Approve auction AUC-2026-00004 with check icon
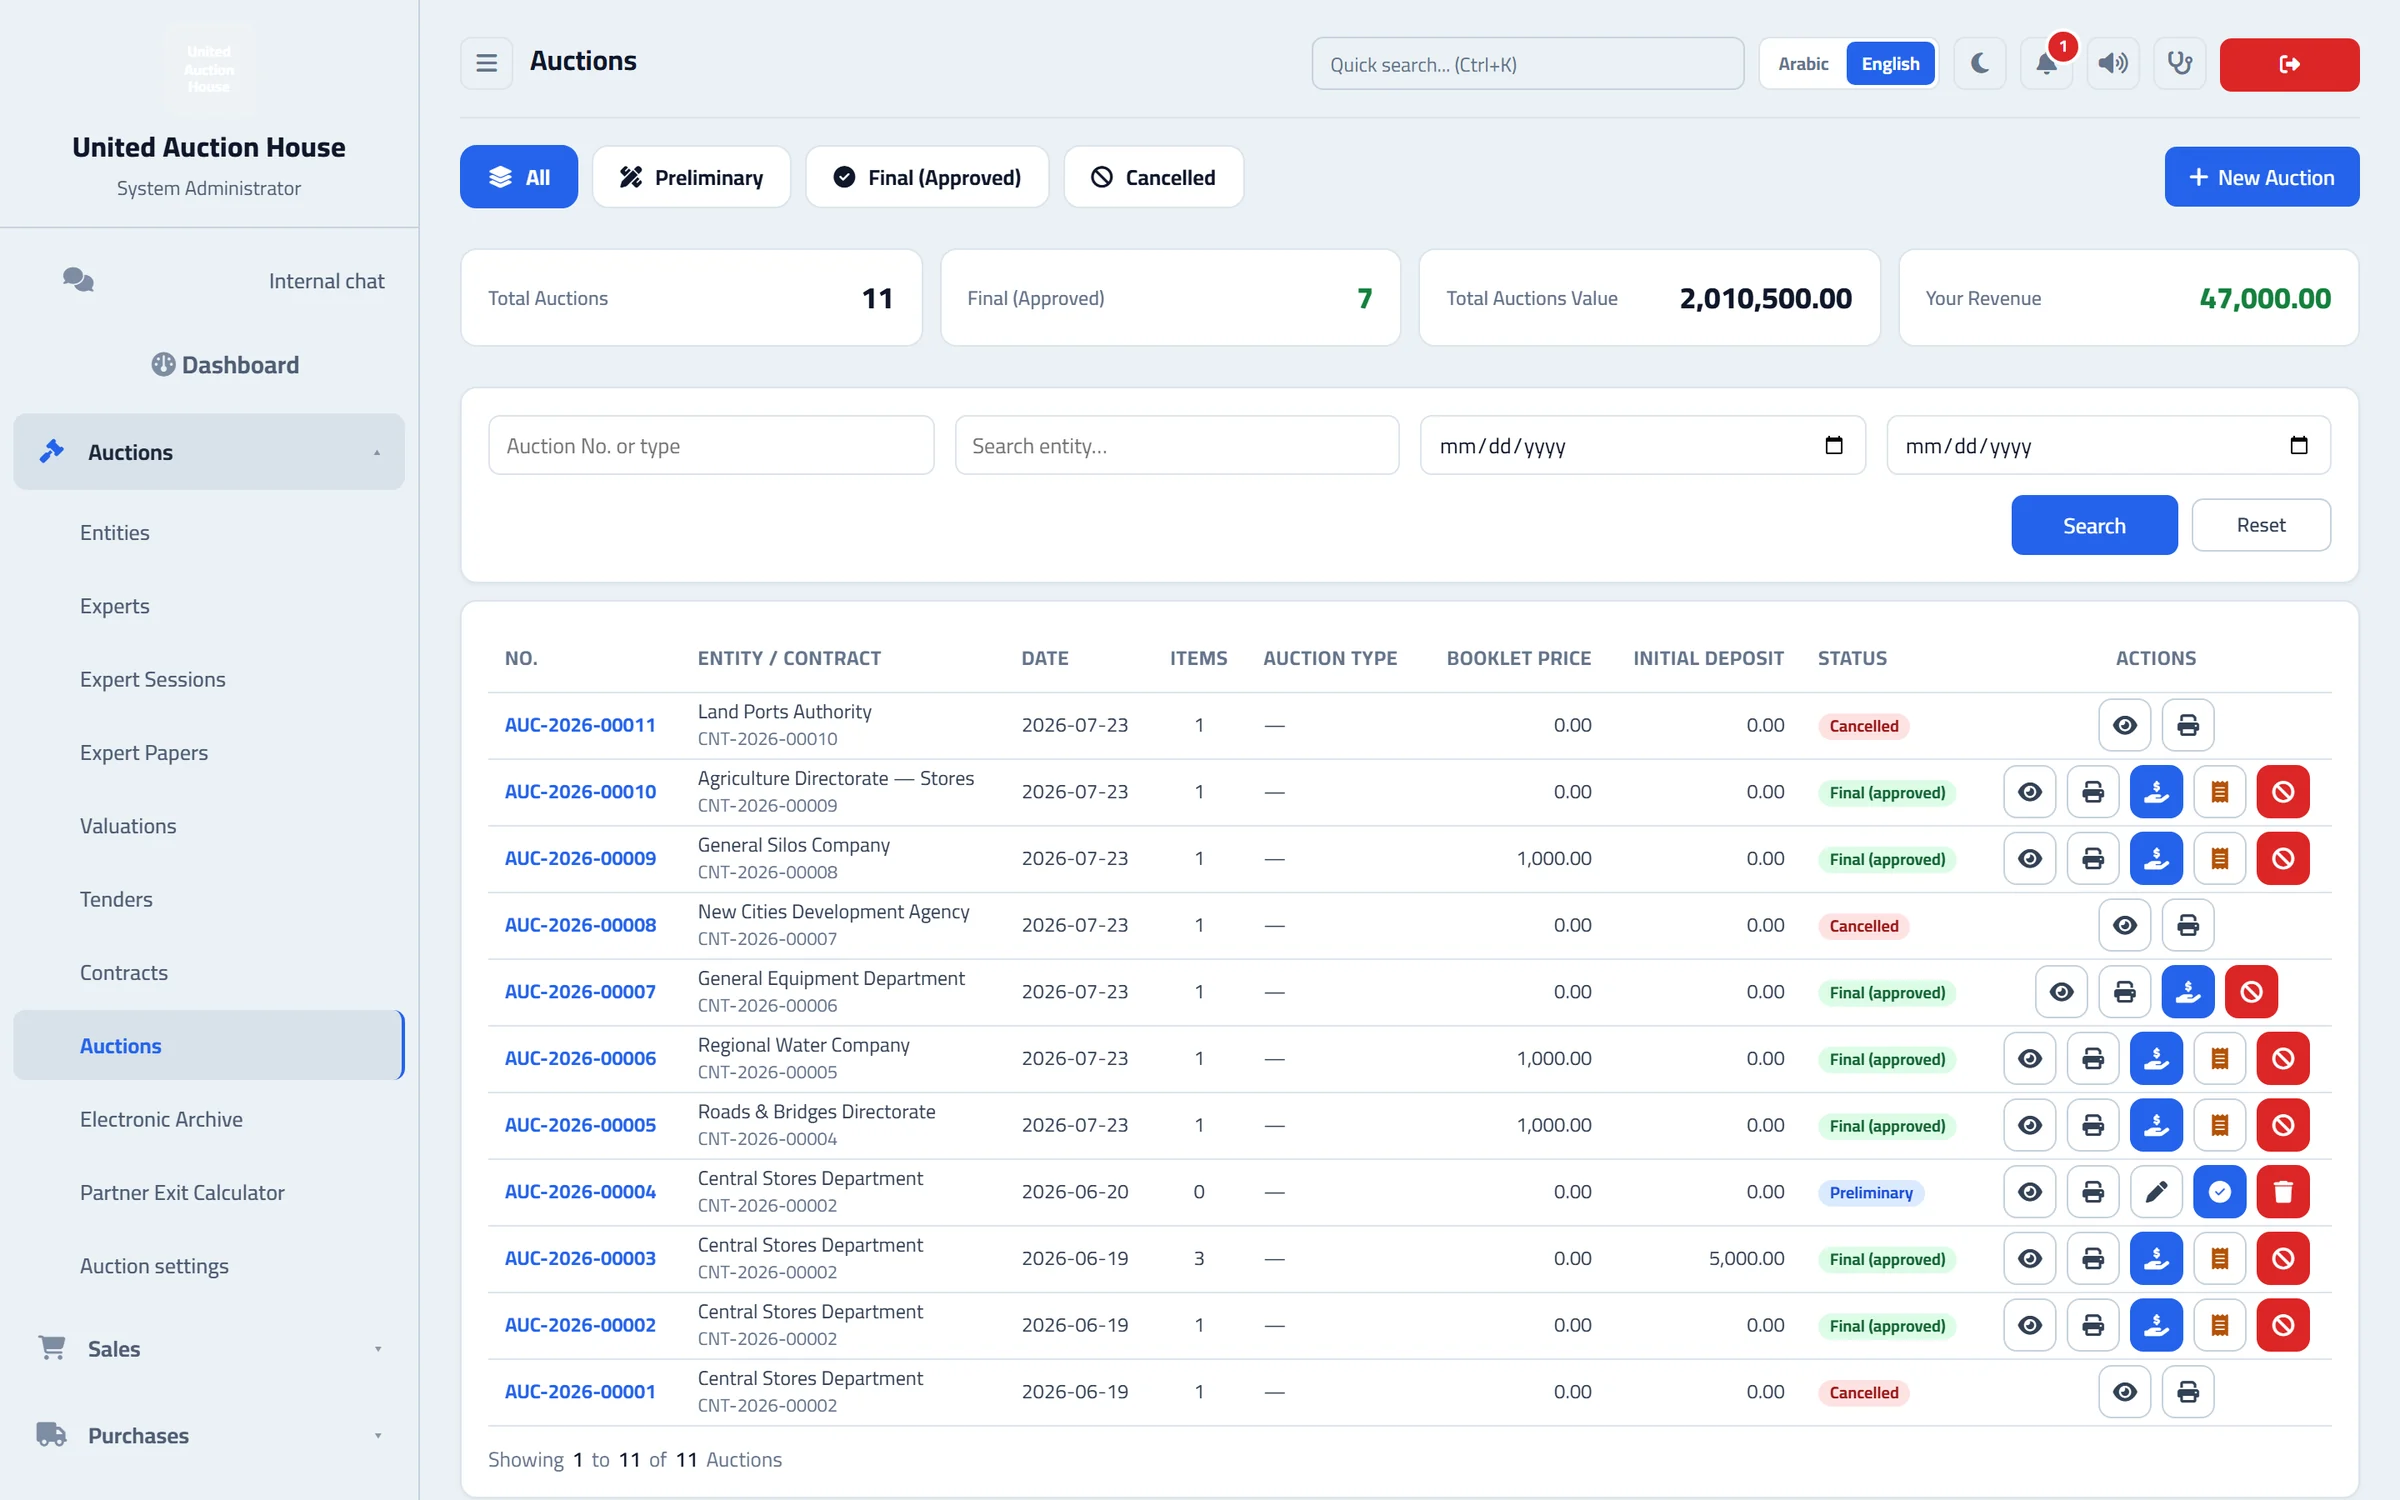Image resolution: width=2400 pixels, height=1500 pixels. (x=2220, y=1192)
